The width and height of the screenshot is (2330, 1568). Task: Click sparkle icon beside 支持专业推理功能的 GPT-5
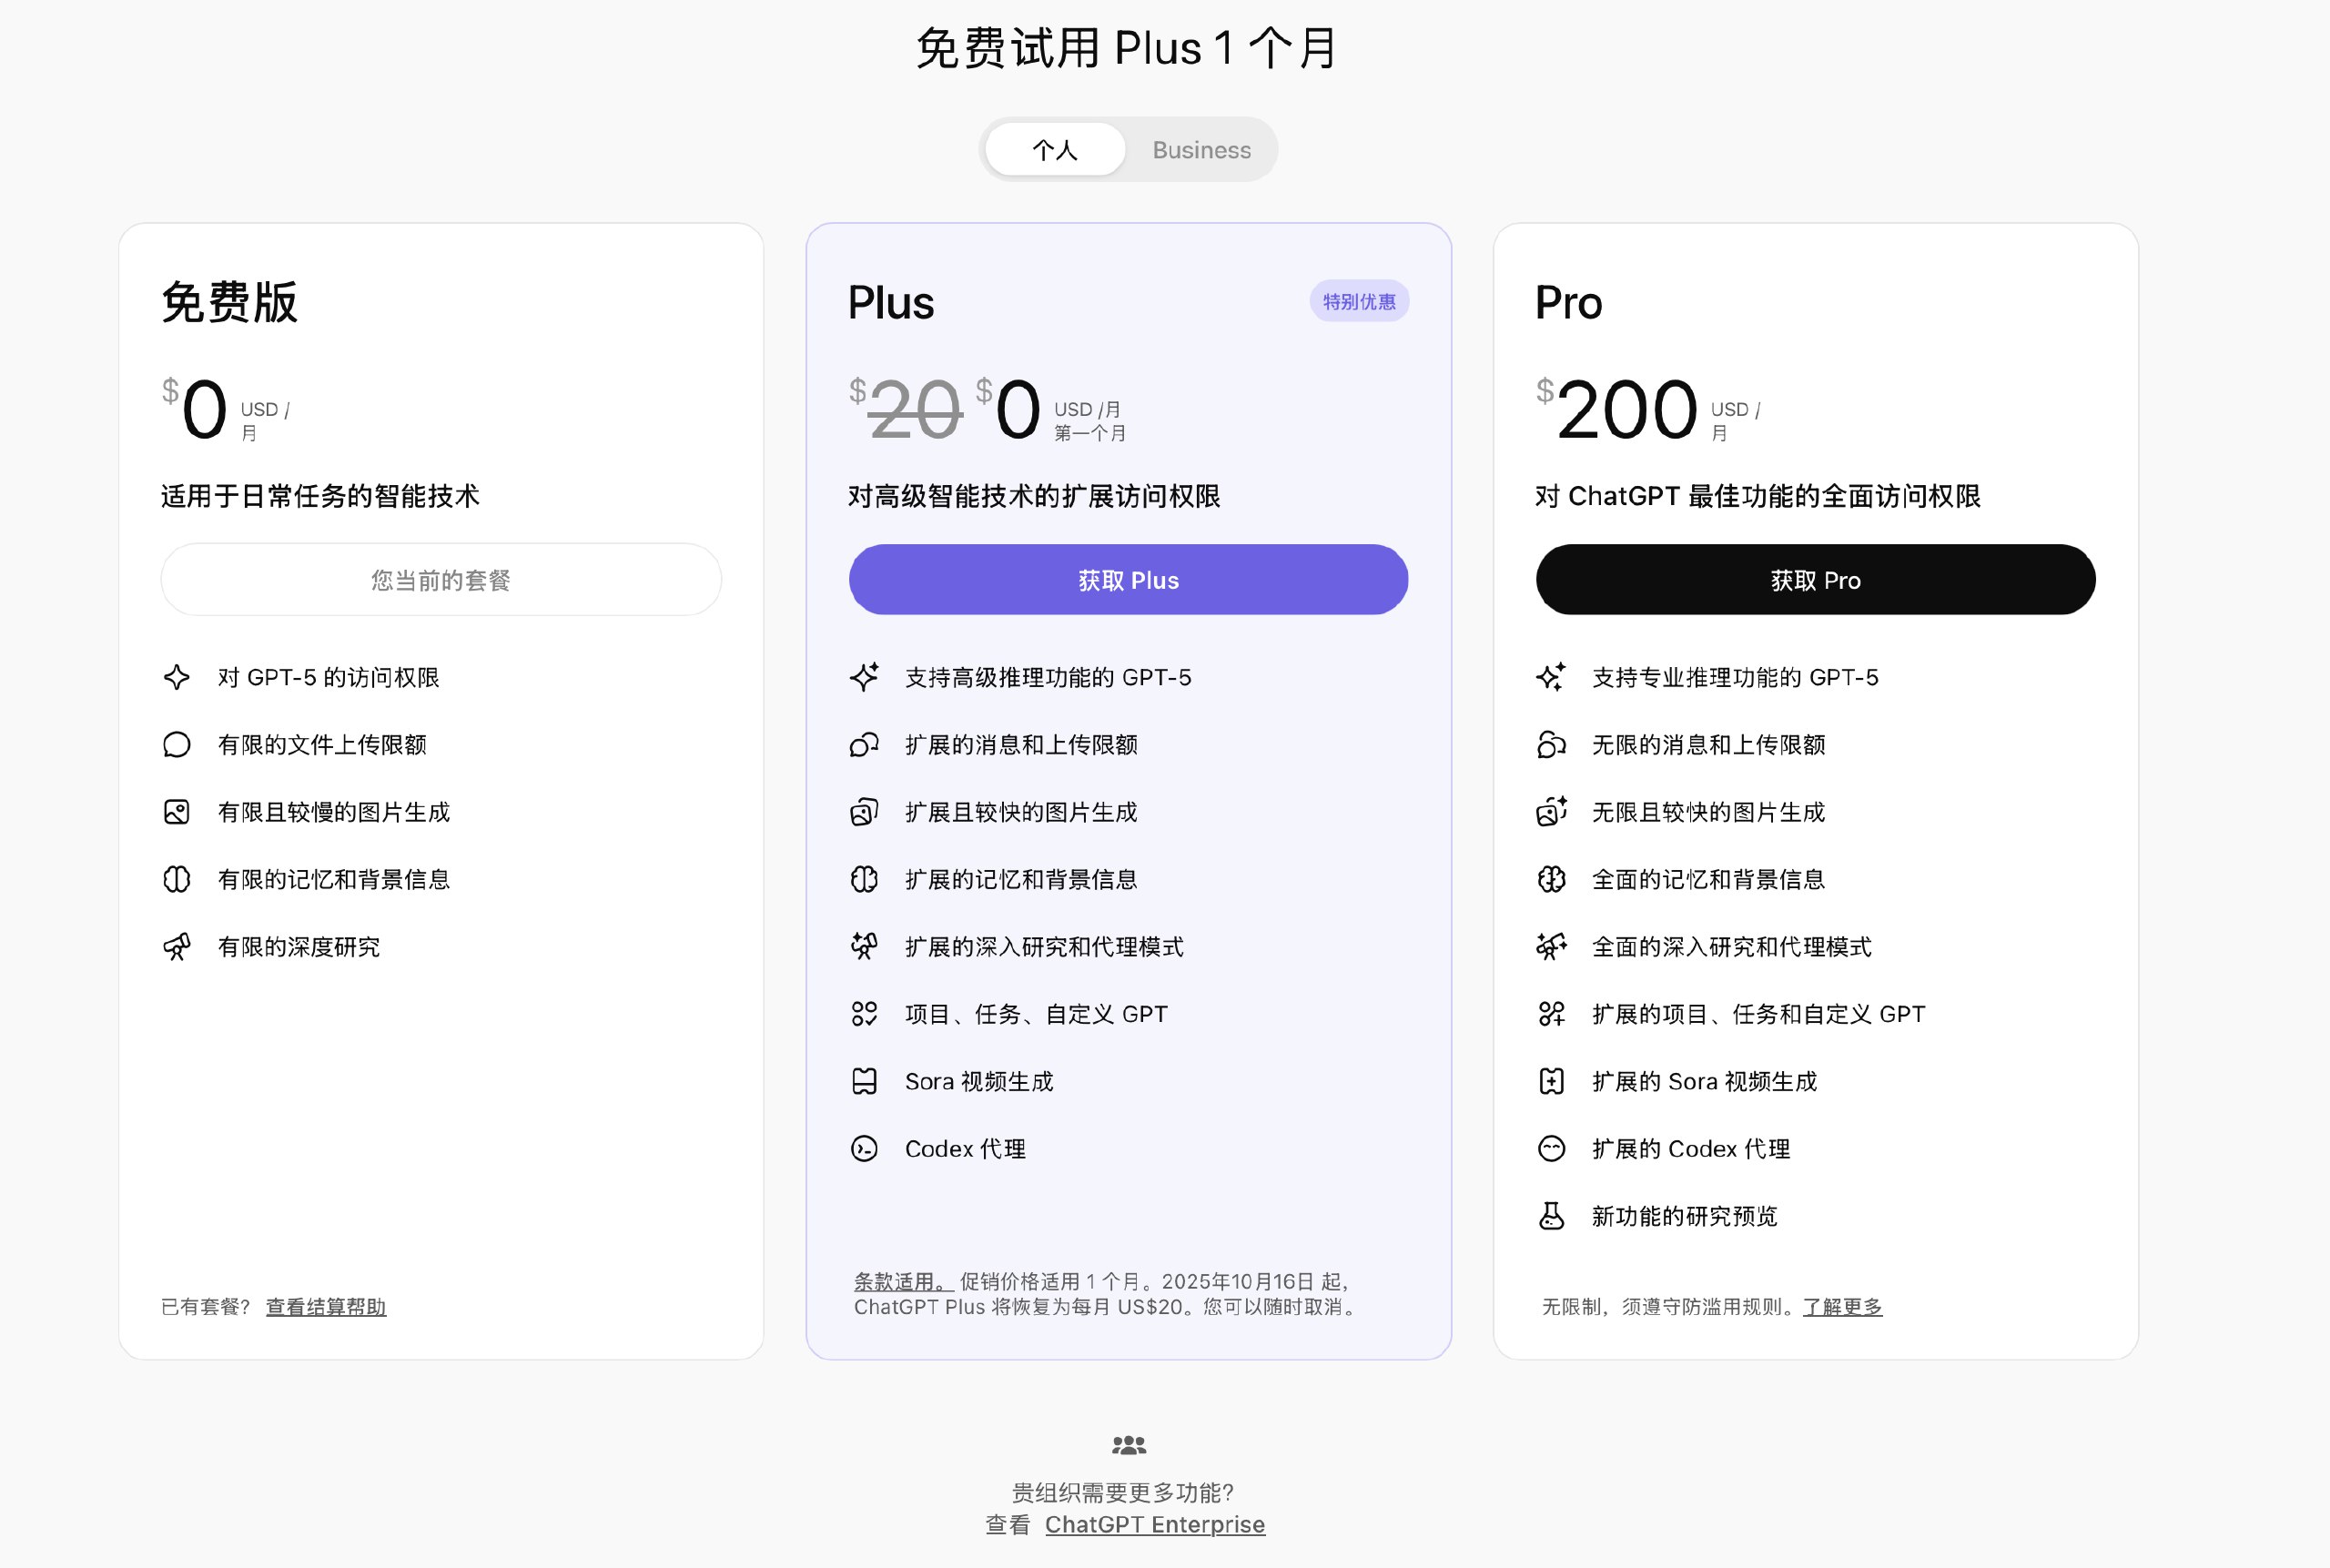point(1552,677)
